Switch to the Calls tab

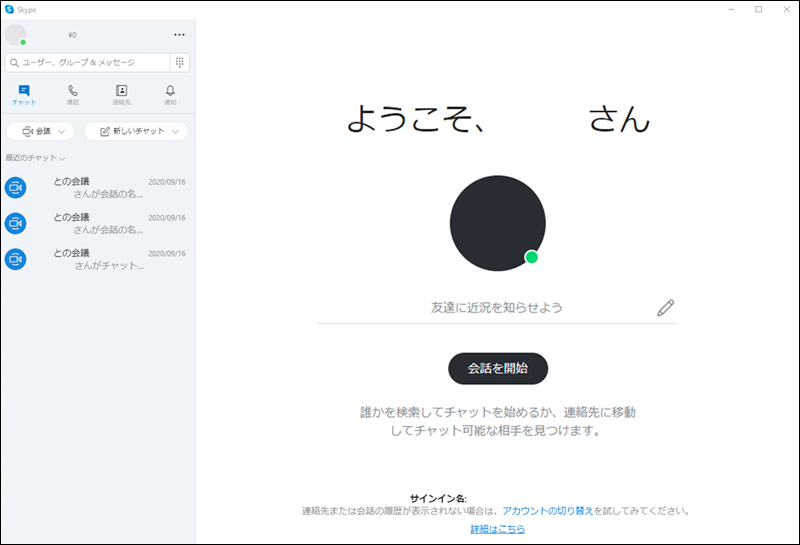[x=73, y=95]
